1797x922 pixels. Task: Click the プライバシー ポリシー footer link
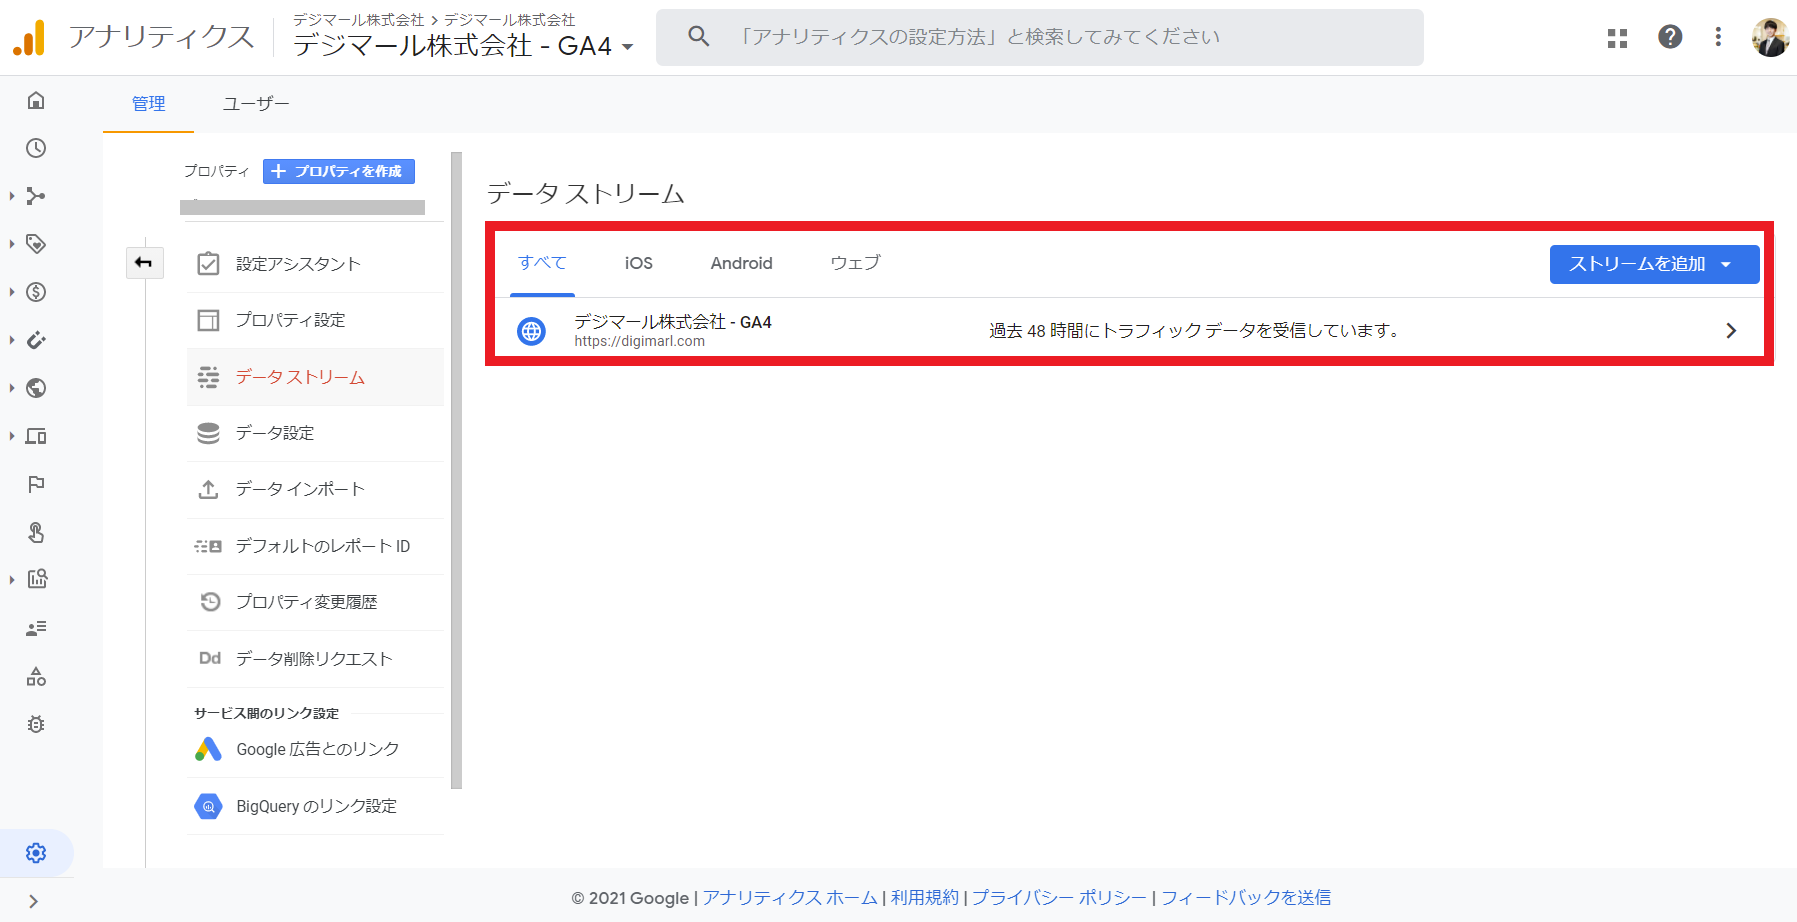click(x=1059, y=898)
